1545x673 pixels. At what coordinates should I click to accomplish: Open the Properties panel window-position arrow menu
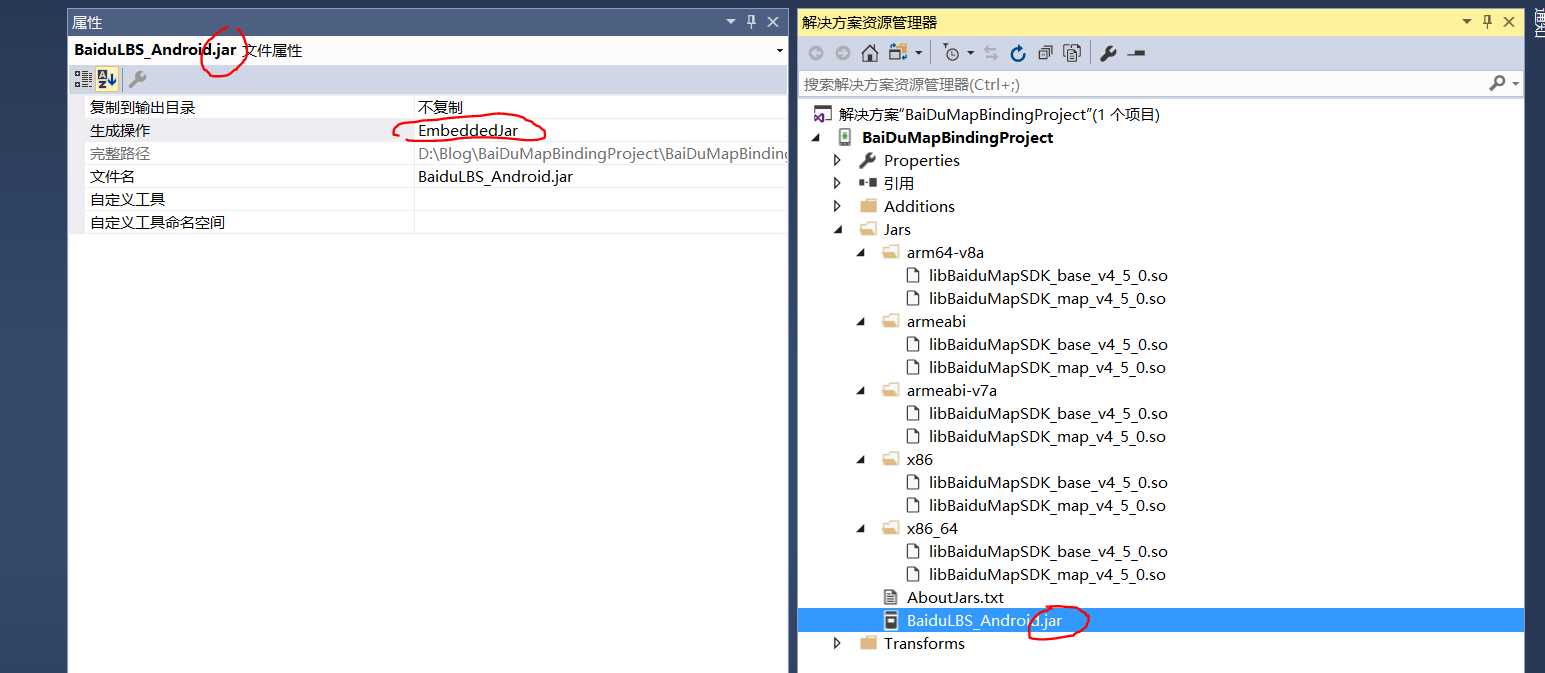(729, 22)
